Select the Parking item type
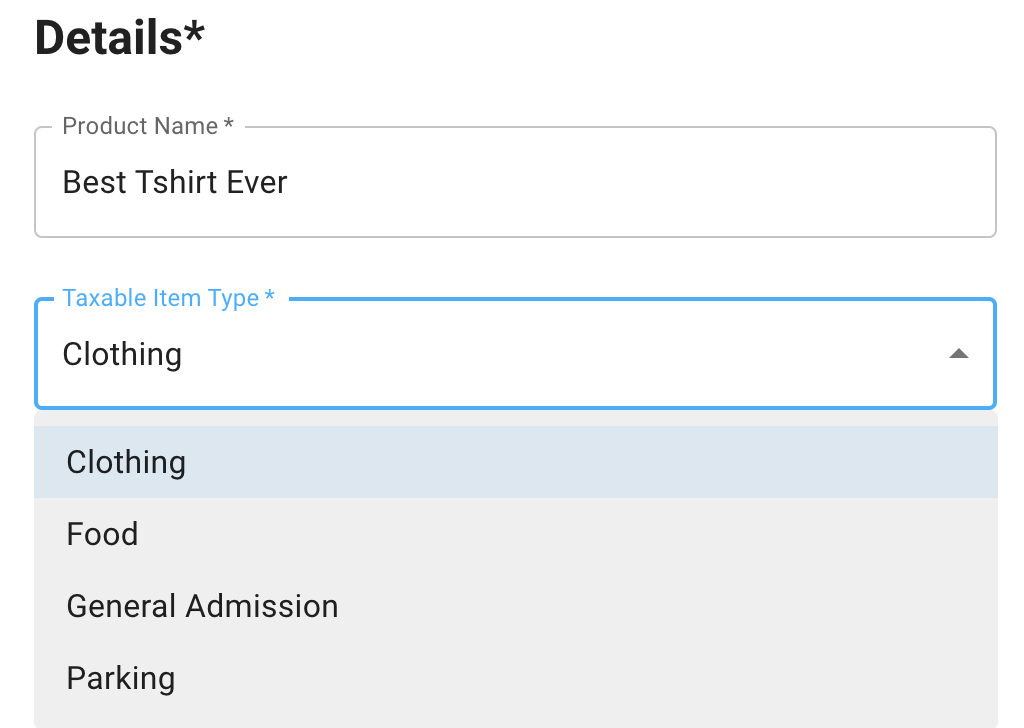 (x=120, y=678)
